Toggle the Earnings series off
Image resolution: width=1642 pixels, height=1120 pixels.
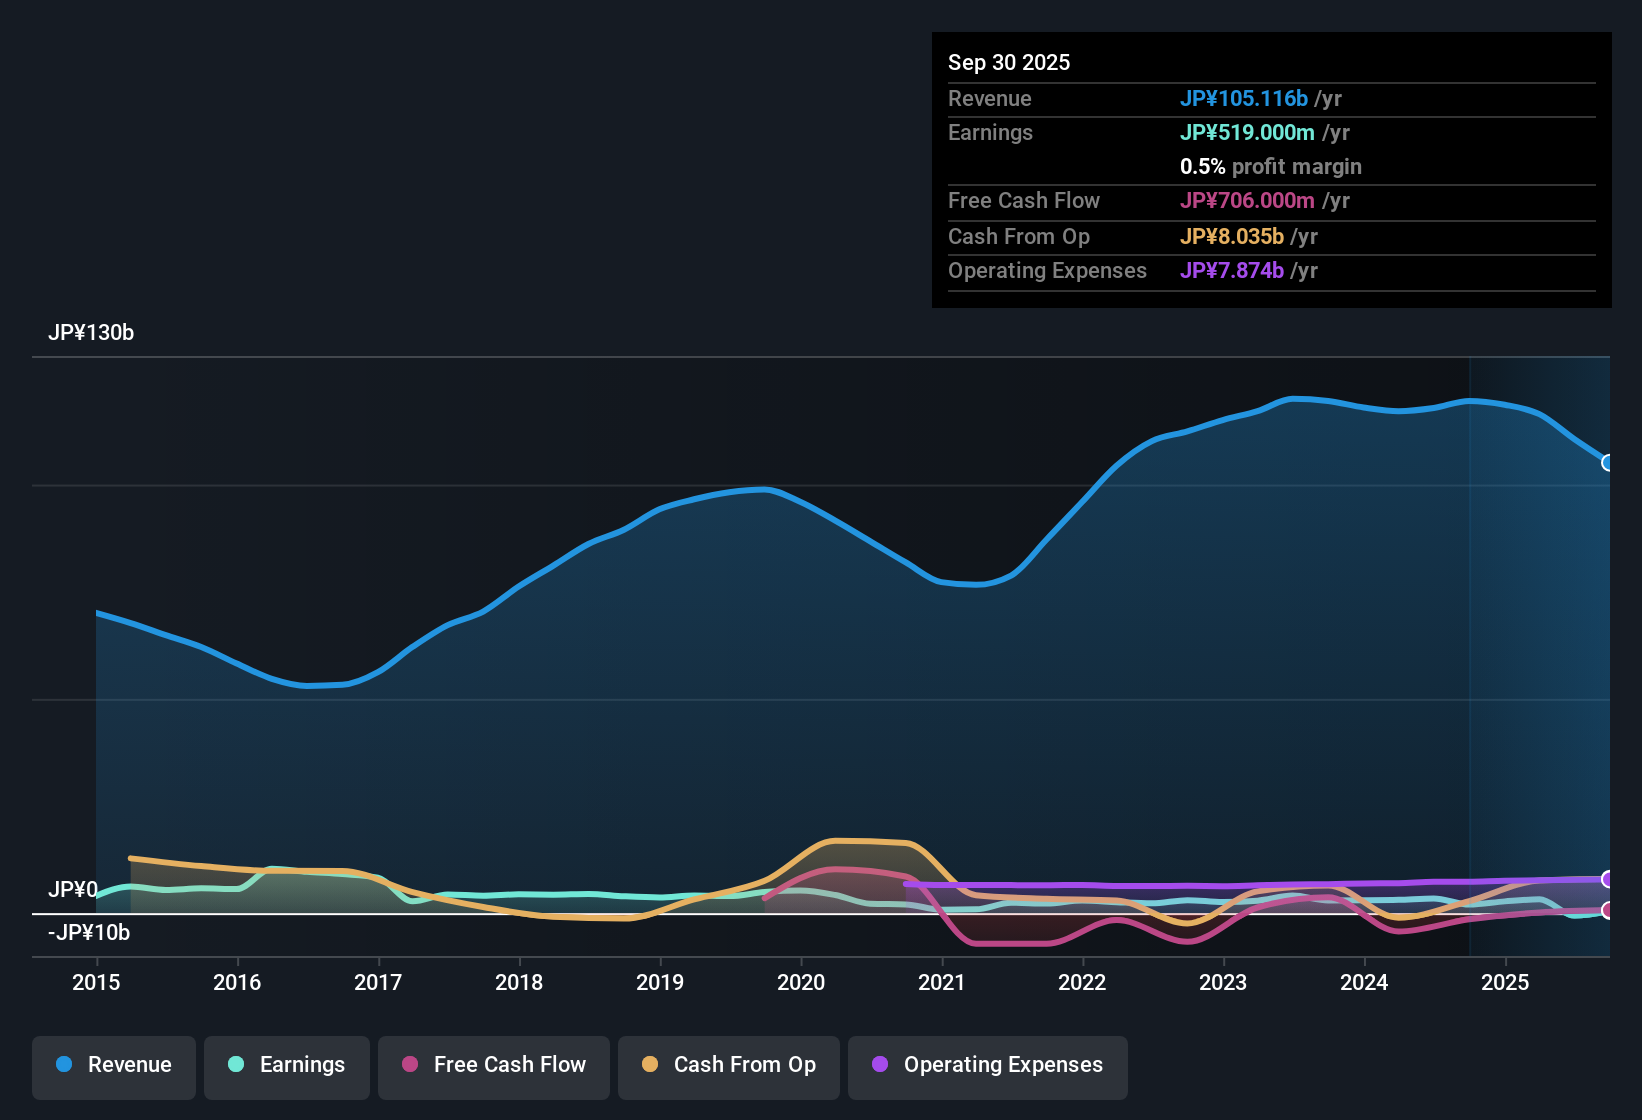coord(287,1065)
